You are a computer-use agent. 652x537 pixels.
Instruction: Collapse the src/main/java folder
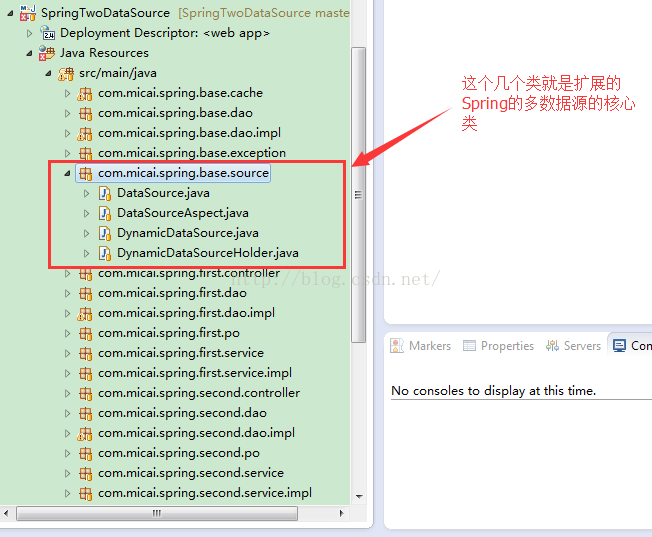[49, 74]
